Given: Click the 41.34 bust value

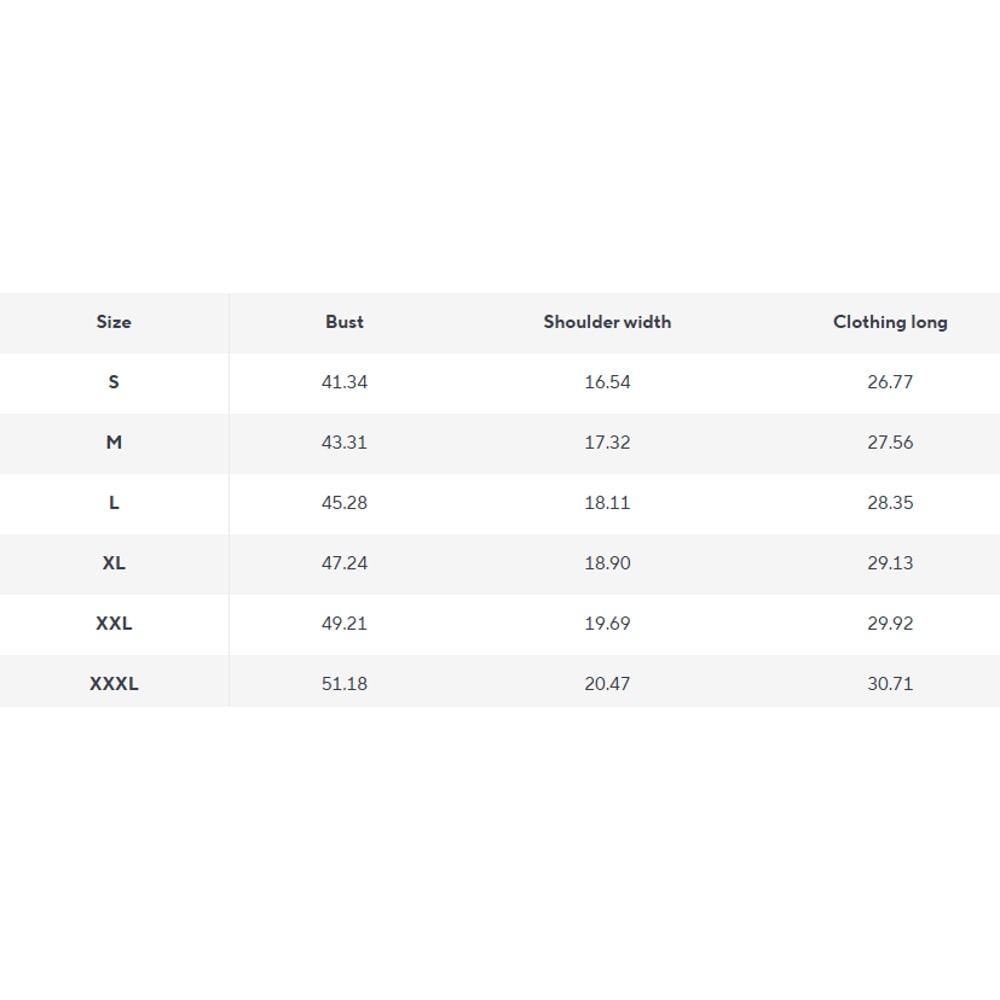Looking at the screenshot, I should pyautogui.click(x=344, y=382).
